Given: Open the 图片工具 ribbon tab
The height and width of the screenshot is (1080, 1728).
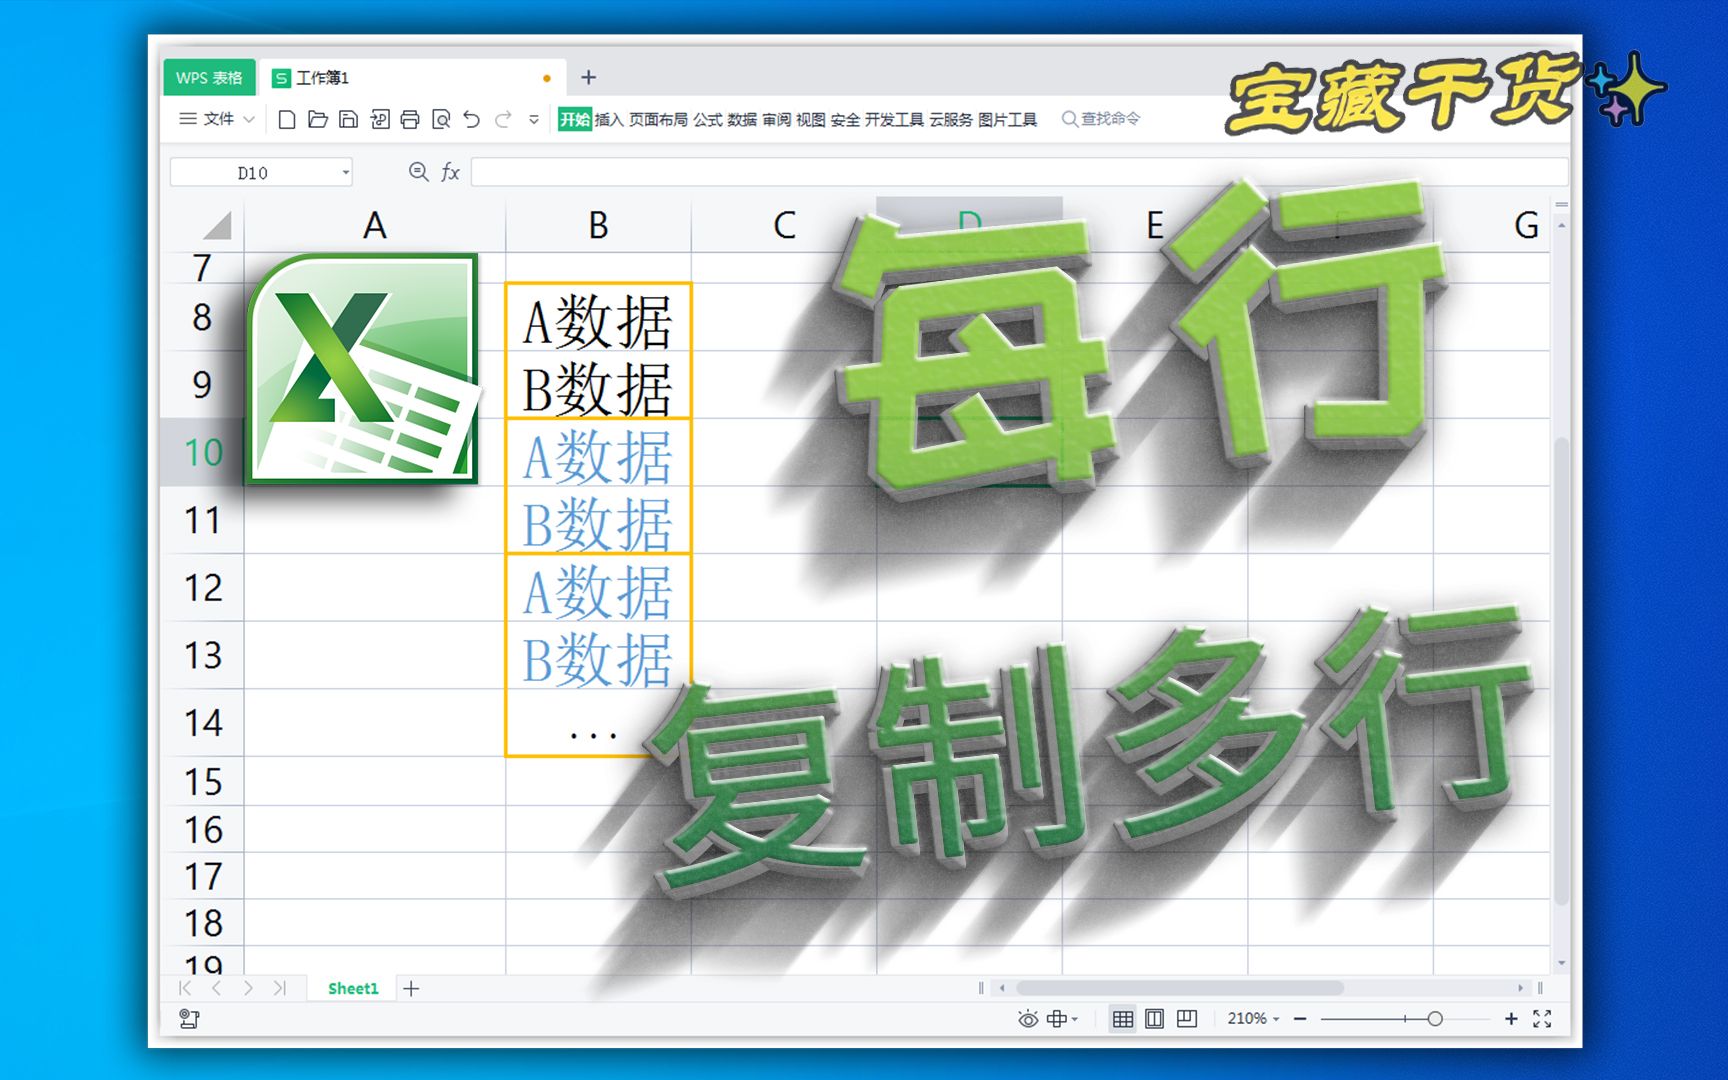Looking at the screenshot, I should pyautogui.click(x=1007, y=120).
